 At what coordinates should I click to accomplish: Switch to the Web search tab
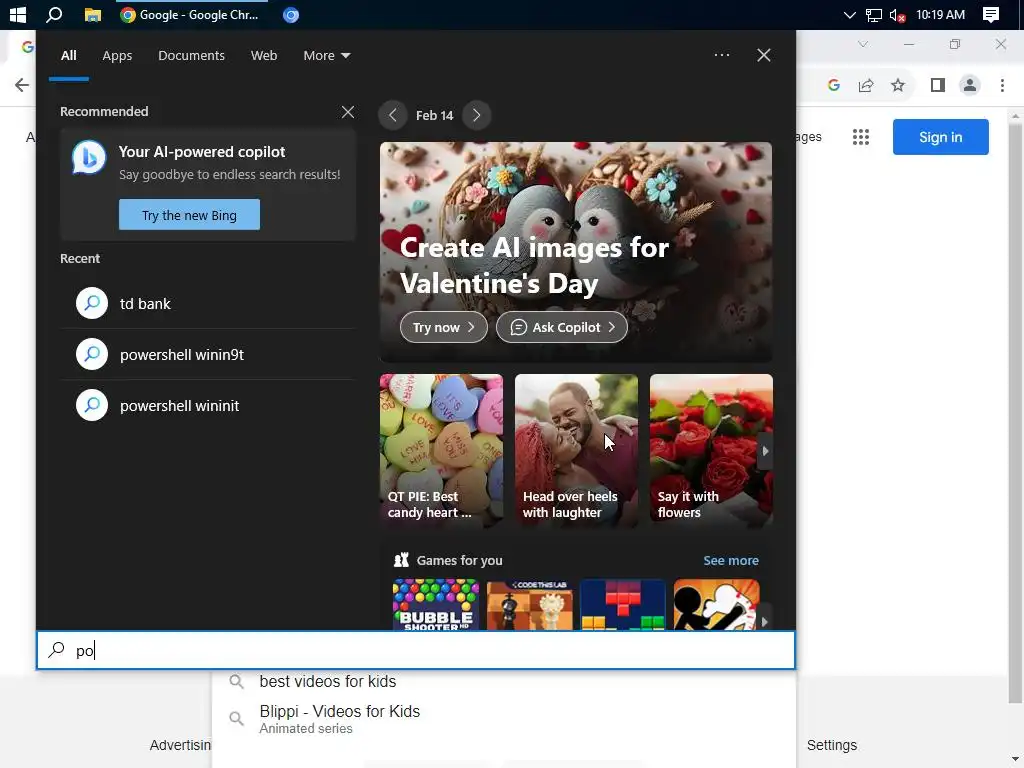point(264,56)
